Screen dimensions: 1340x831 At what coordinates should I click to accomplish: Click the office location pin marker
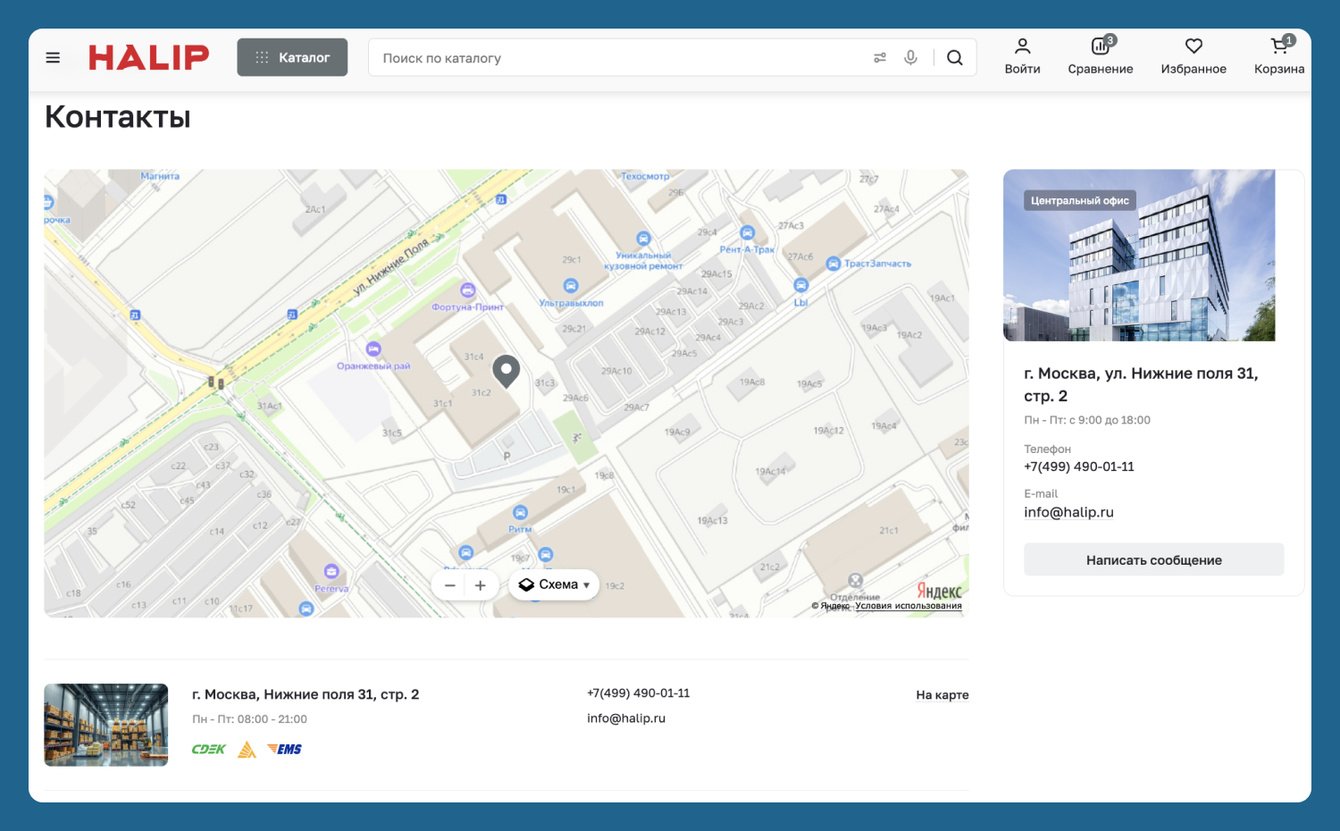tap(507, 371)
